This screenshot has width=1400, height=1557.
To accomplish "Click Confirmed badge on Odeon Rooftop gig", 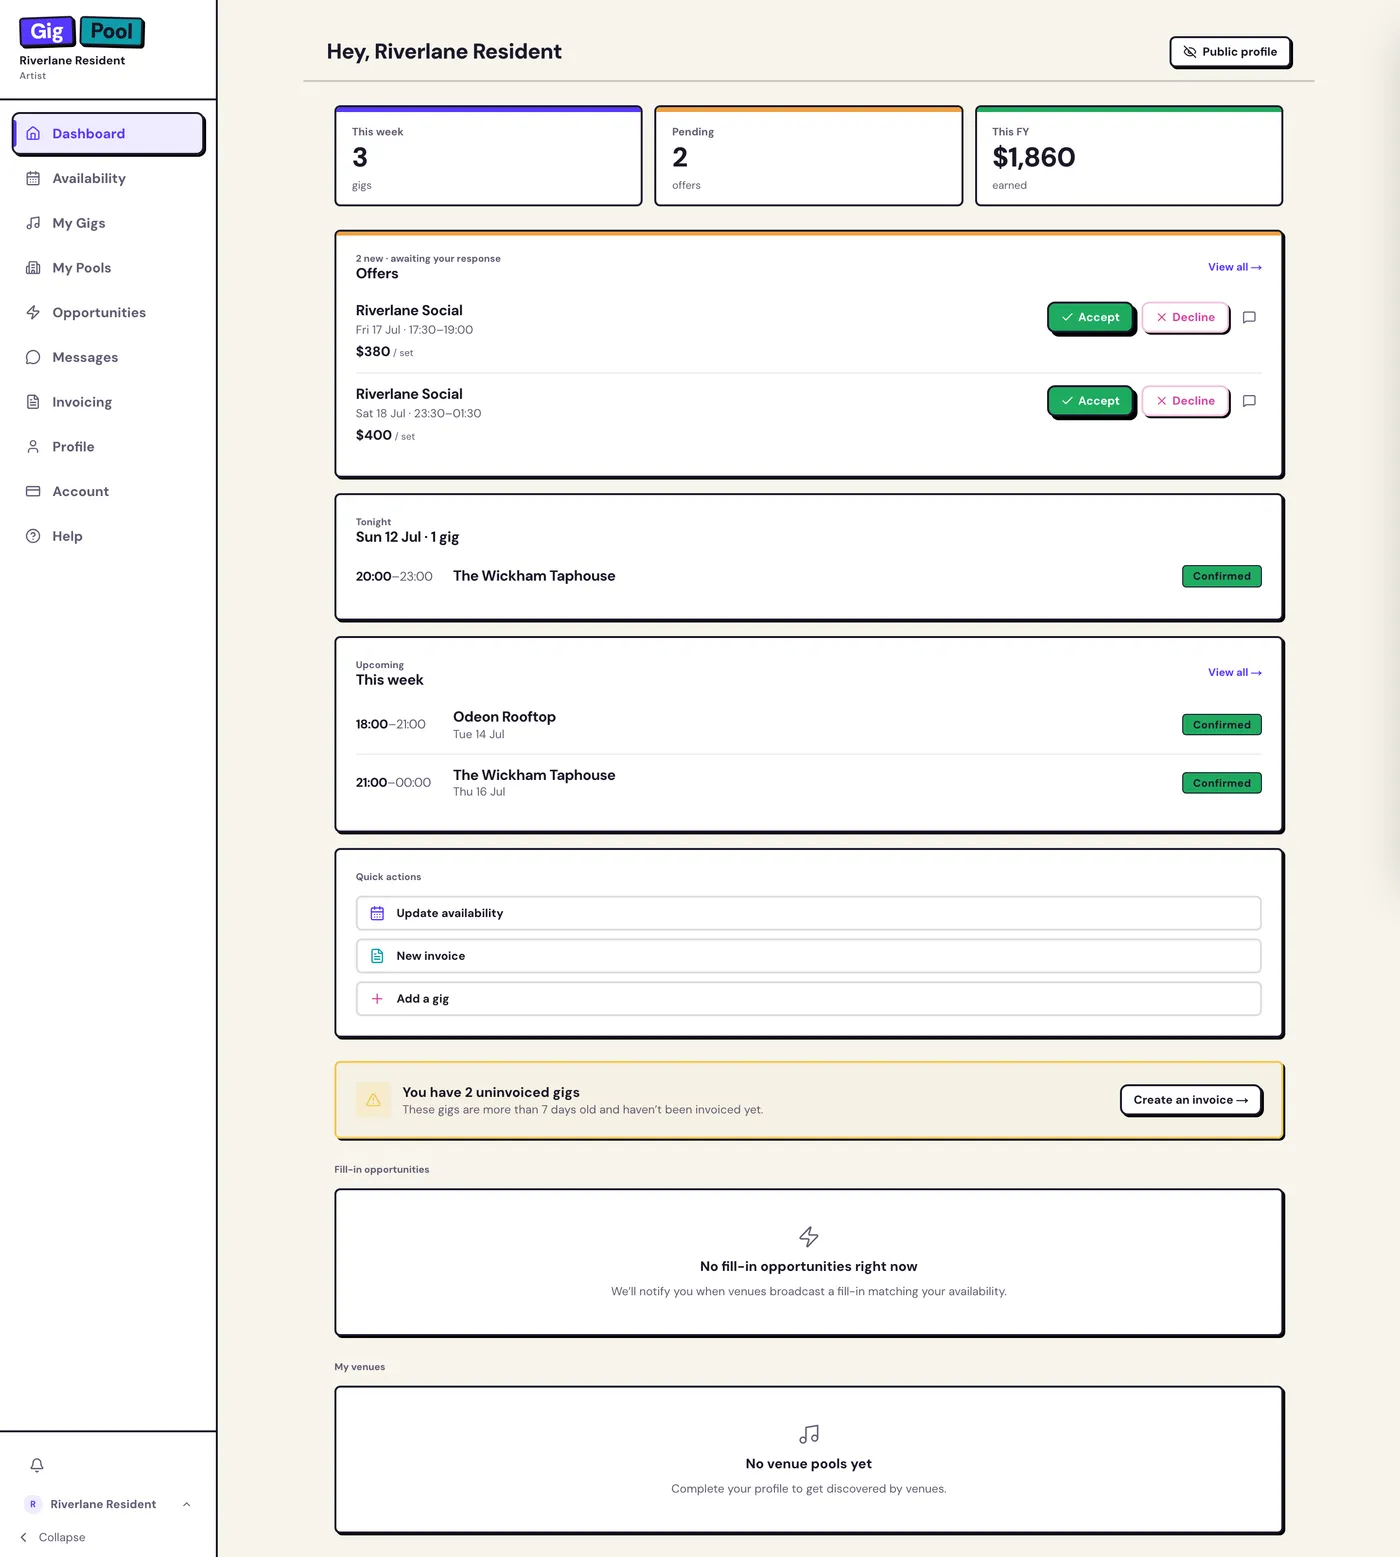I will pos(1222,725).
